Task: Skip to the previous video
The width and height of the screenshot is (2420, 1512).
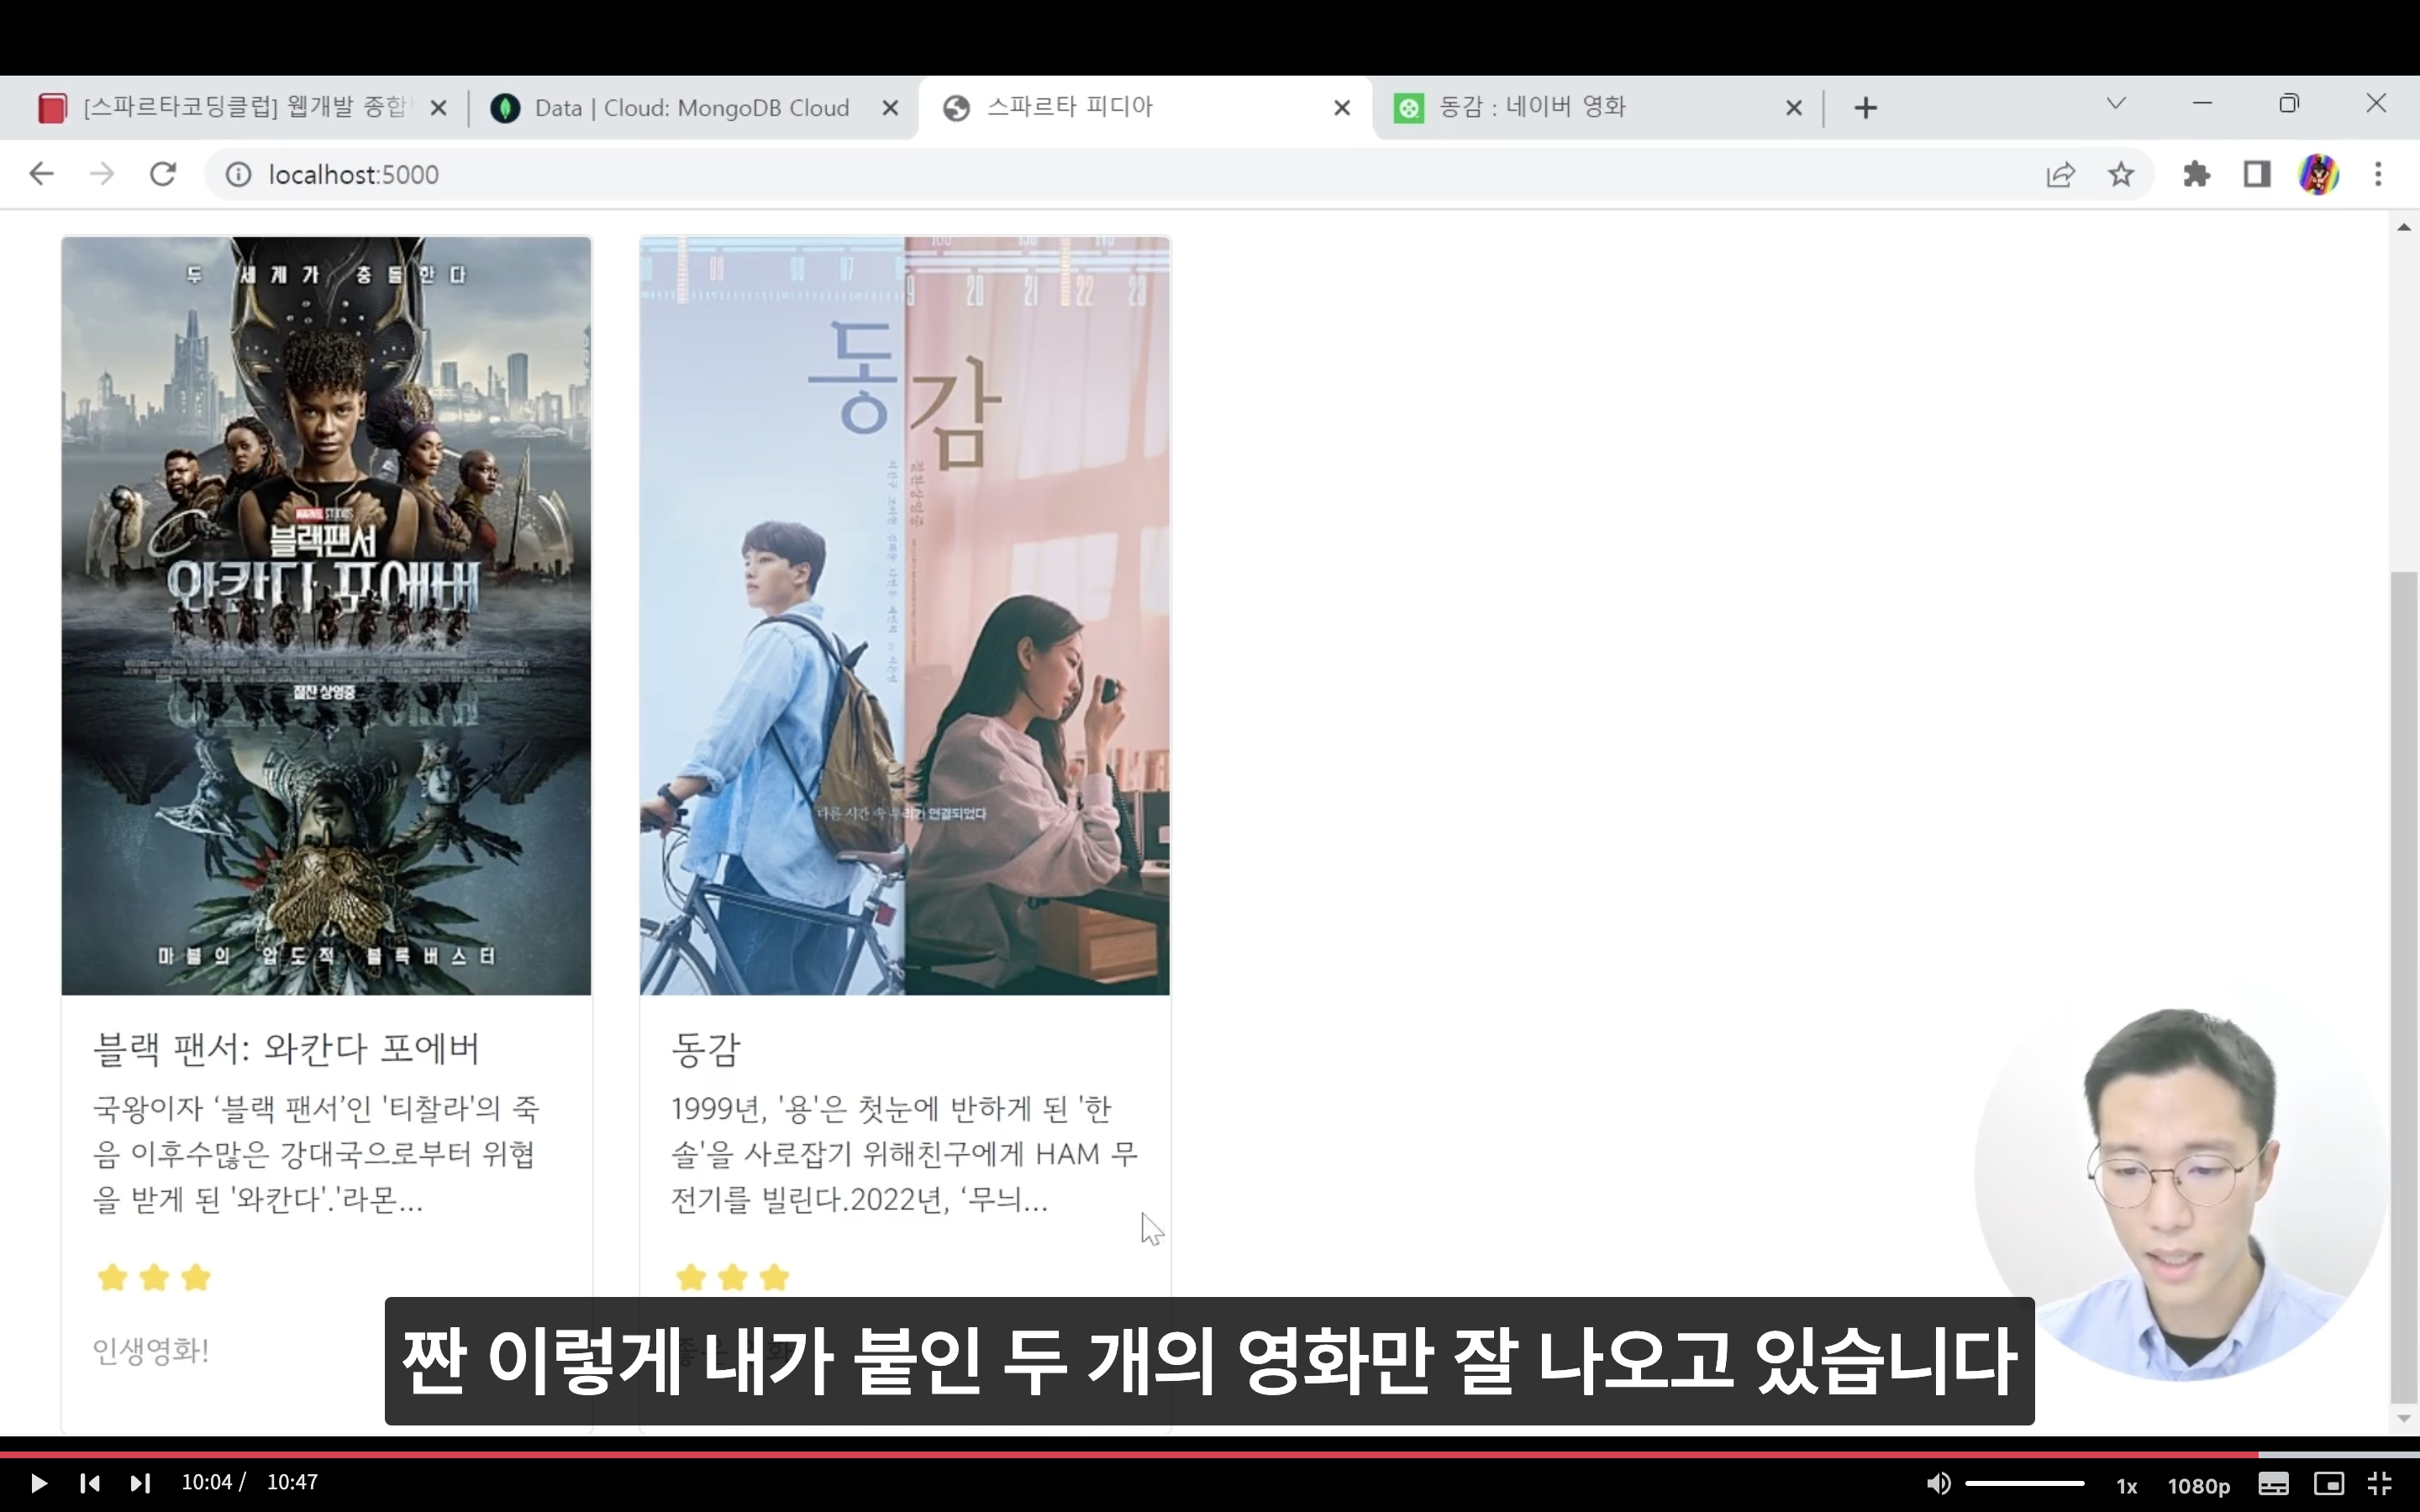Action: click(x=89, y=1483)
